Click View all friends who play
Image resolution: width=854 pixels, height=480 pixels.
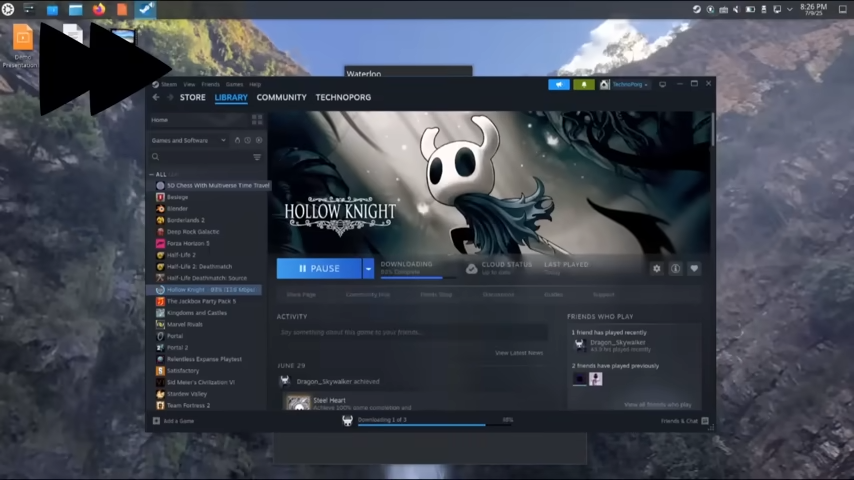click(657, 405)
